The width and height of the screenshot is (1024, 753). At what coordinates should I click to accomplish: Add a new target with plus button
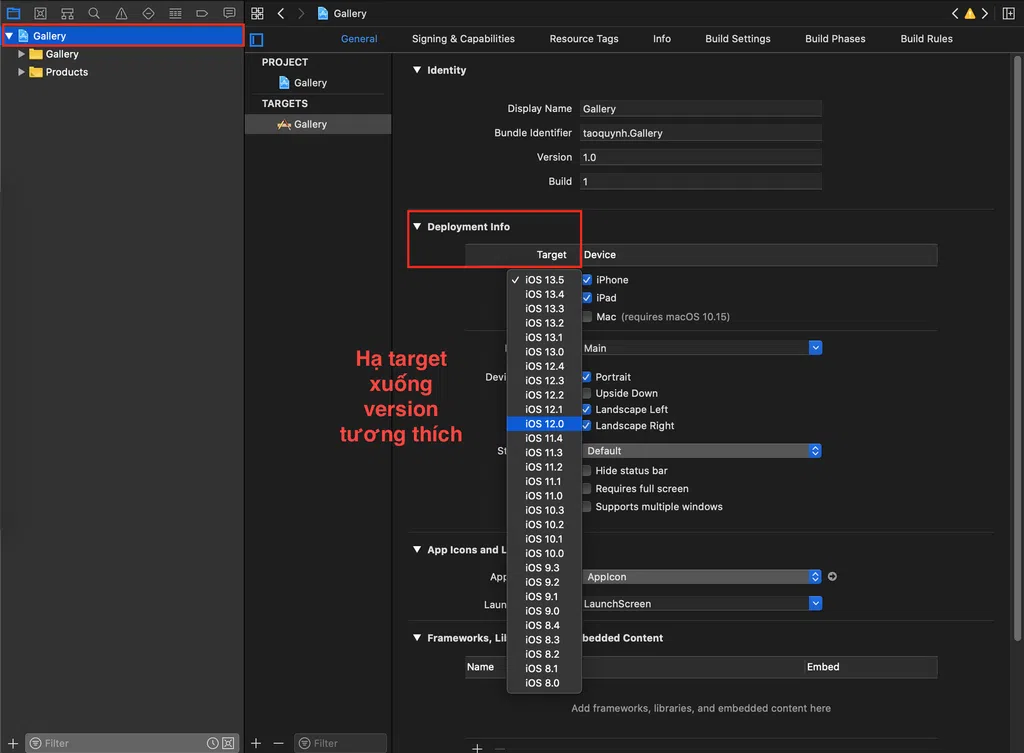[x=256, y=743]
